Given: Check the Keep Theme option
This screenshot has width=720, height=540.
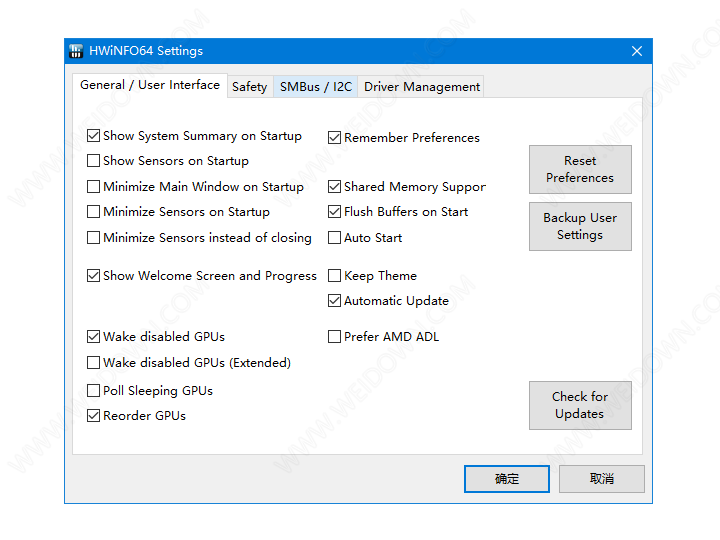Looking at the screenshot, I should (334, 276).
